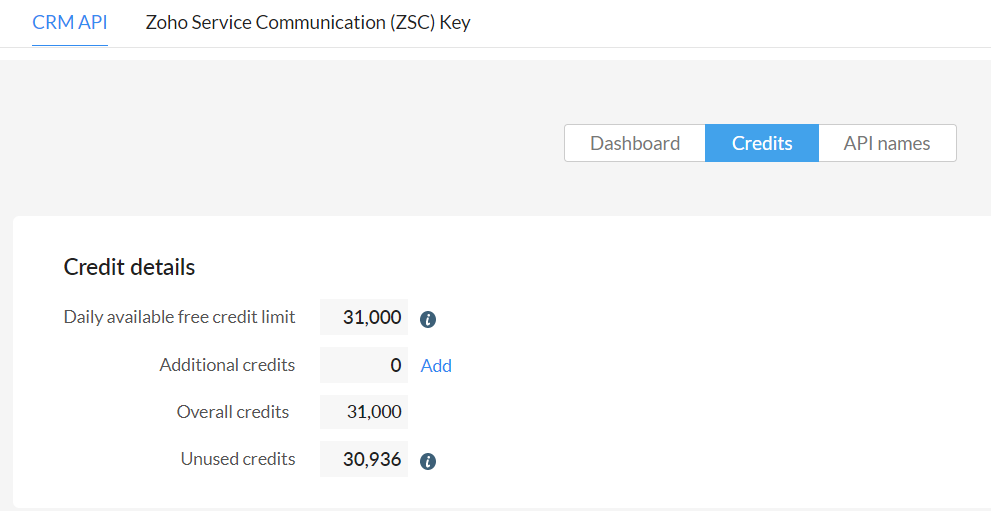Screen dimensions: 991x511
Task: Open the Zoho Service Communication (ZSC) Key tab
Action: click(x=308, y=23)
